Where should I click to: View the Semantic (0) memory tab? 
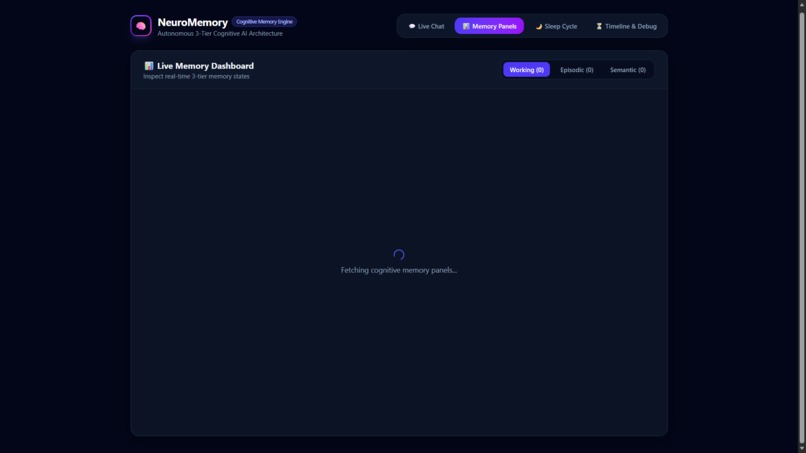point(628,70)
